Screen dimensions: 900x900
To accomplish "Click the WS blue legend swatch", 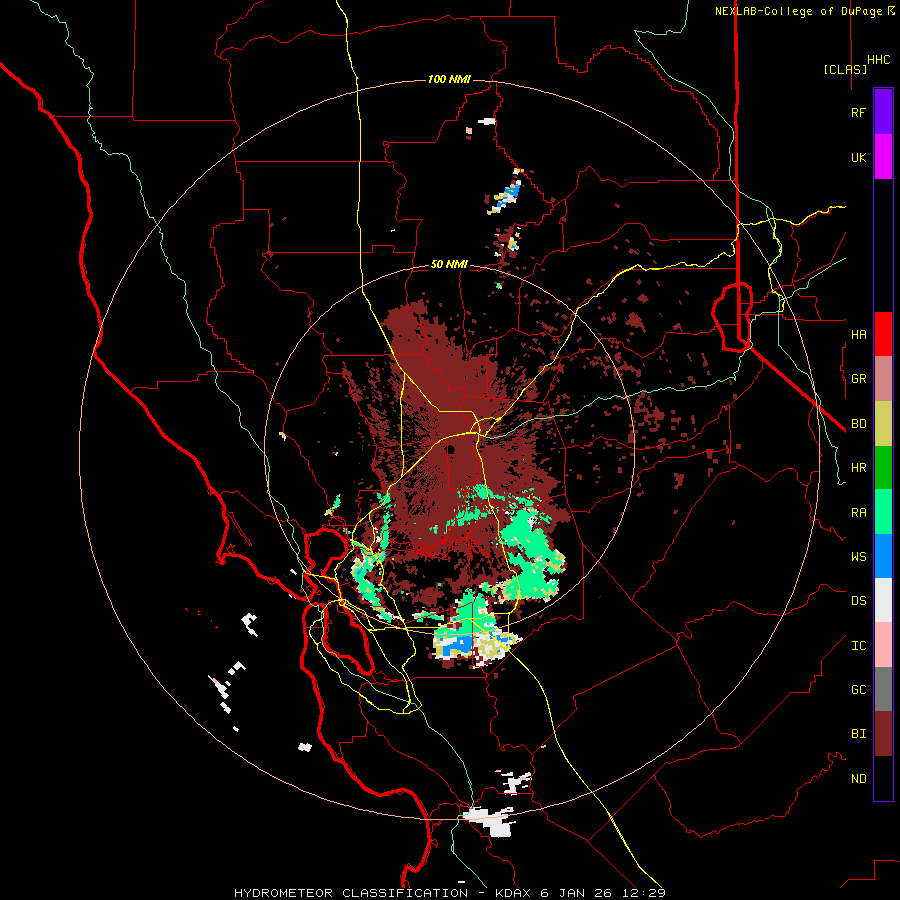I will point(883,556).
